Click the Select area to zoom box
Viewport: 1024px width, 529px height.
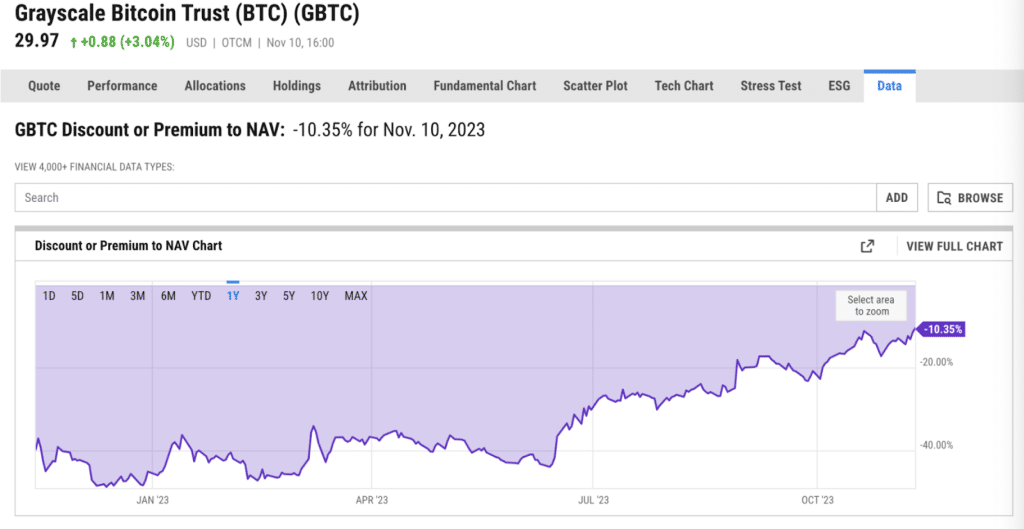coord(870,306)
